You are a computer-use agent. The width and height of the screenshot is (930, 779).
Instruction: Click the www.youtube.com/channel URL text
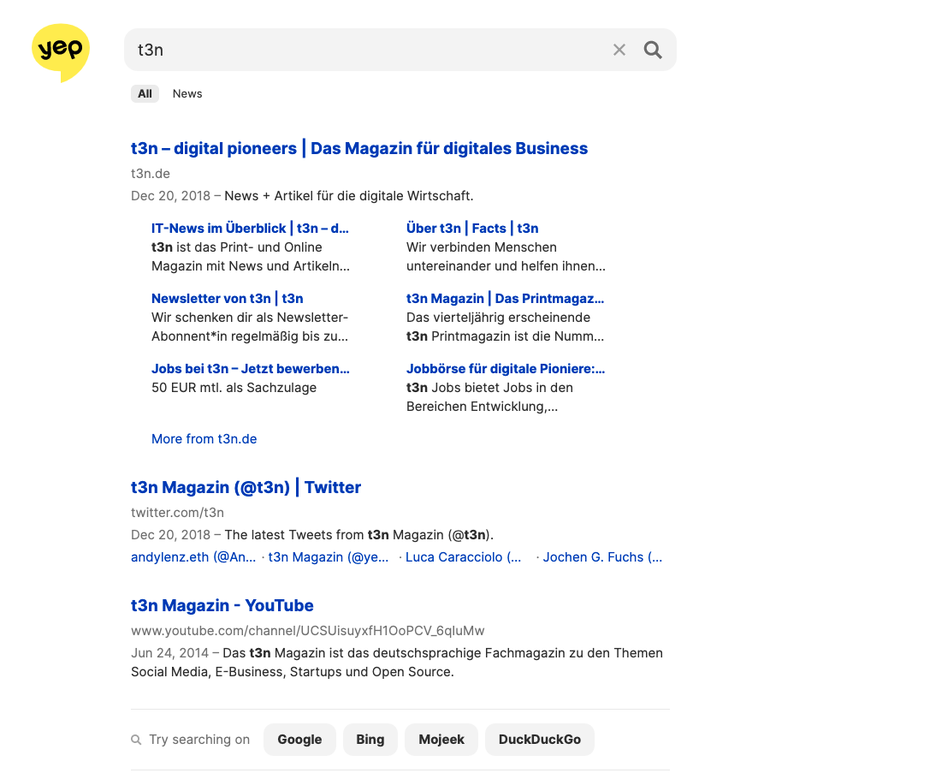coord(308,630)
